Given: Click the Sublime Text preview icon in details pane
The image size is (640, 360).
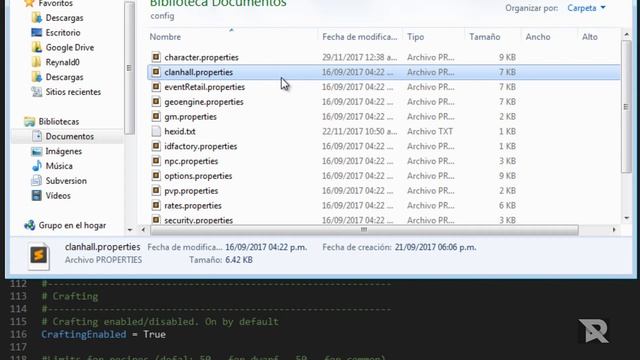Looking at the screenshot, I should click(39, 256).
